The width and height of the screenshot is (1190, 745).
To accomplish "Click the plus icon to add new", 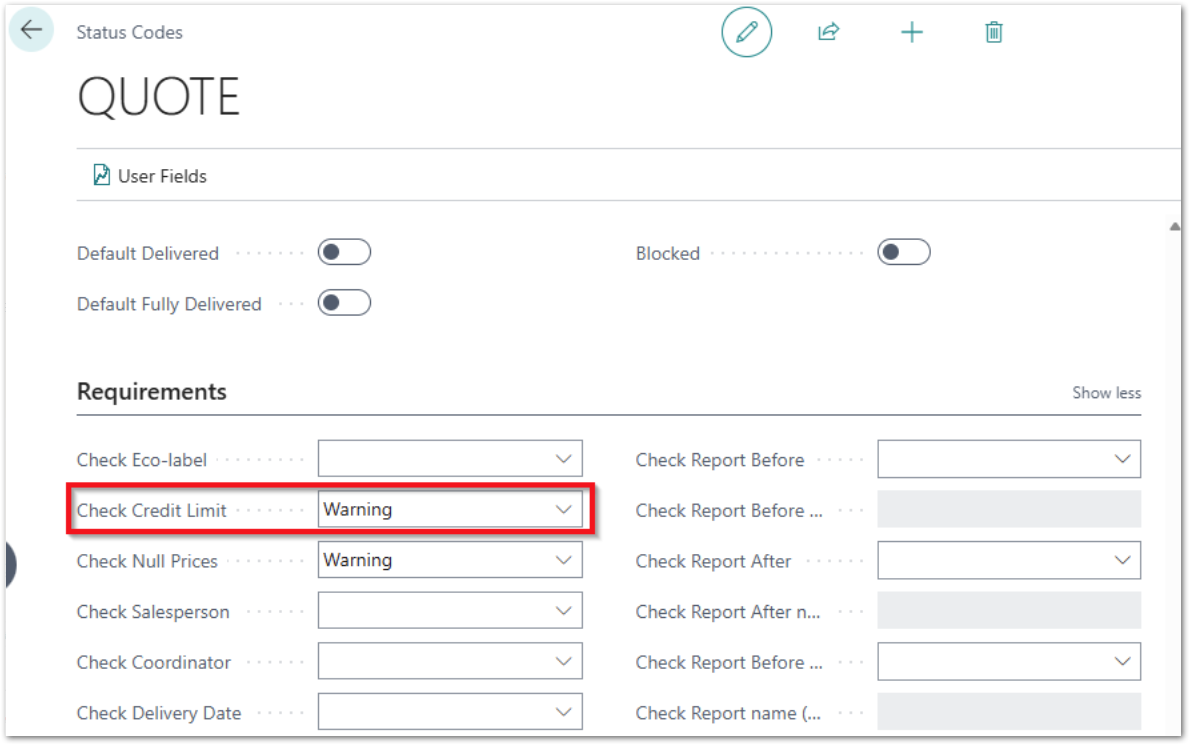I will click(x=911, y=32).
